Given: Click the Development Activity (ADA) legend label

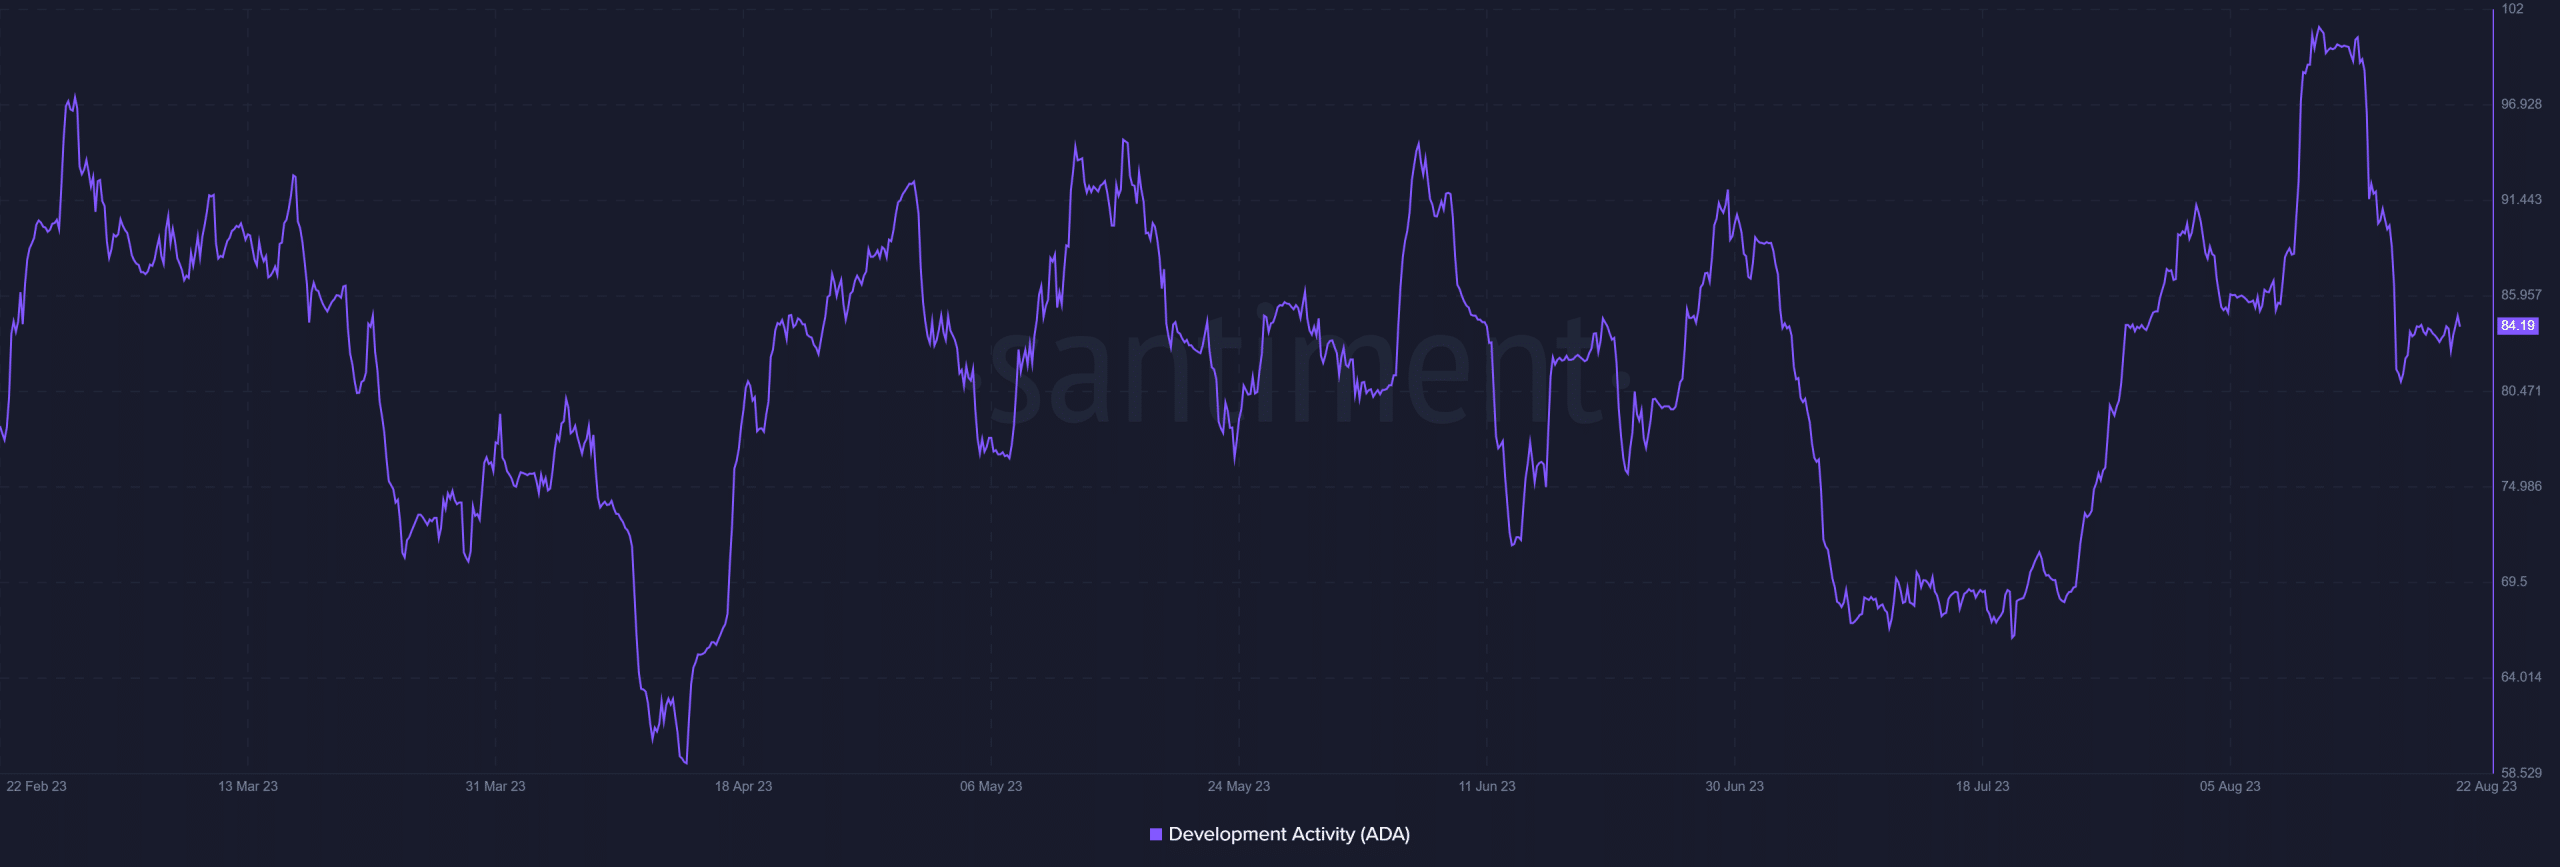Looking at the screenshot, I should (1289, 834).
